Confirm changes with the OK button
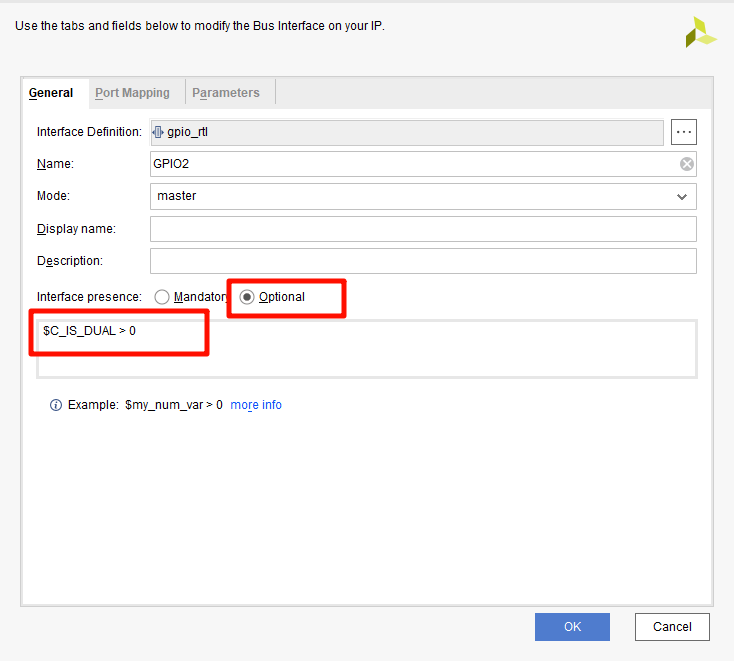Viewport: 734px width, 661px height. click(x=572, y=626)
